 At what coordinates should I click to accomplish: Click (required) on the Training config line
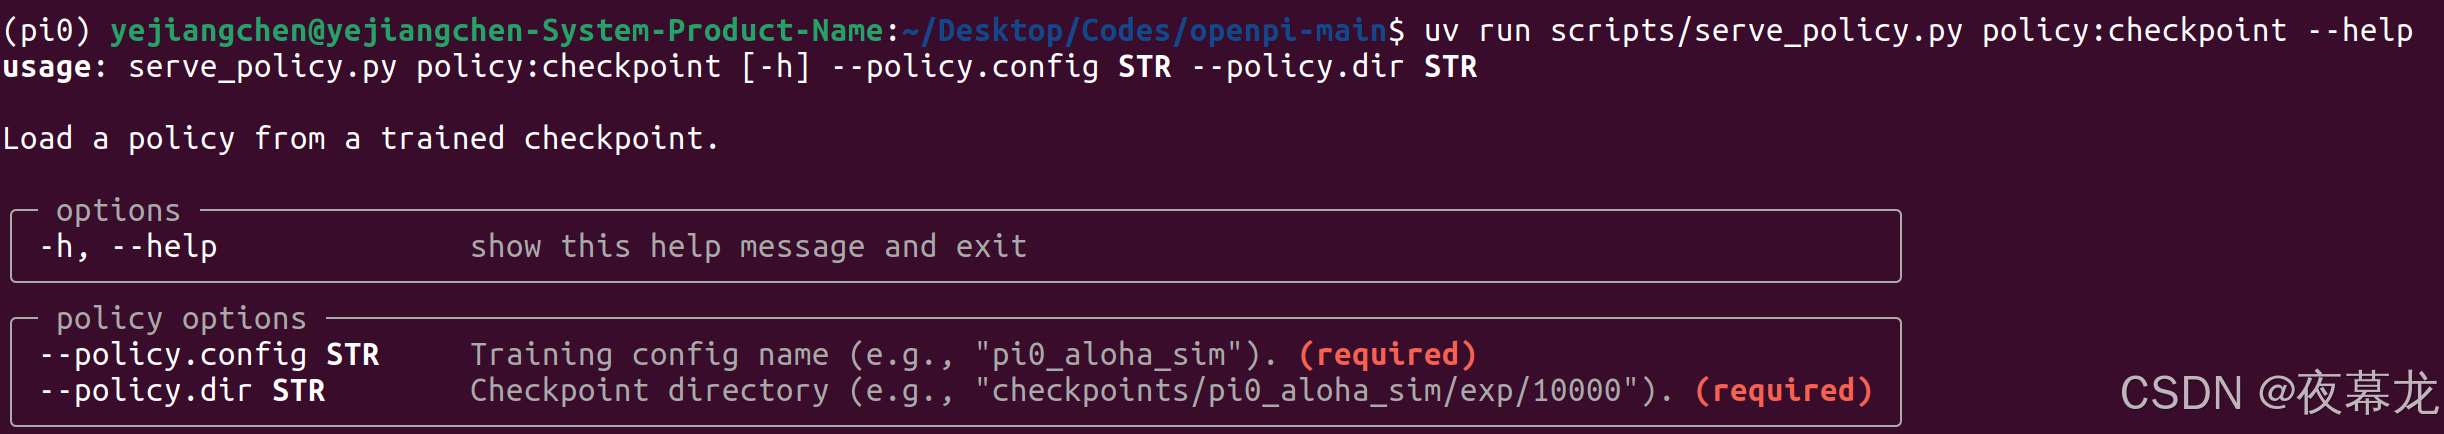1387,354
